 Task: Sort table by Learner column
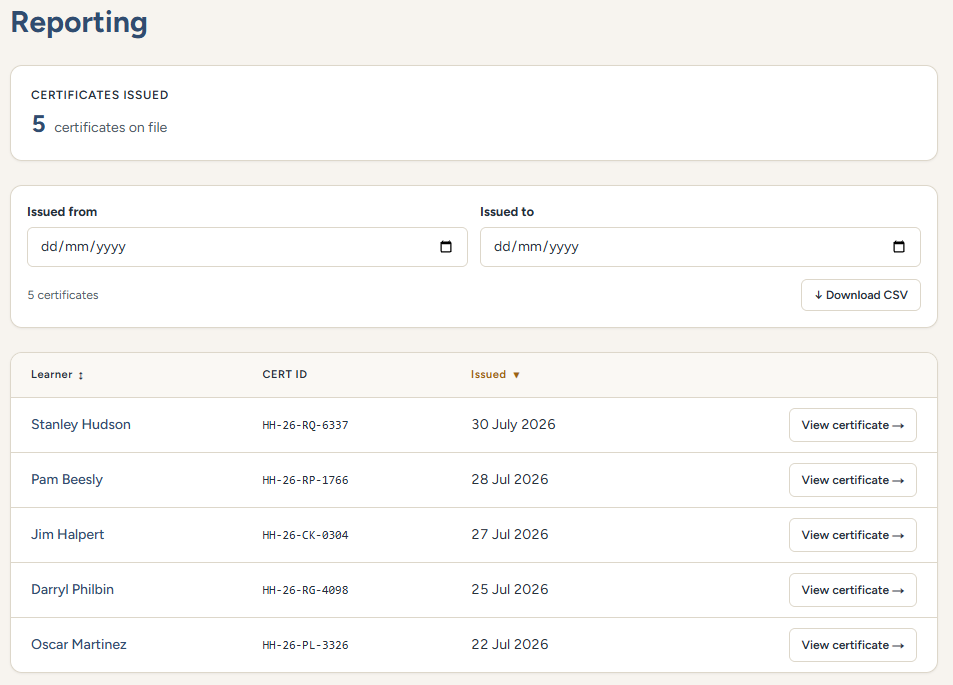point(57,374)
